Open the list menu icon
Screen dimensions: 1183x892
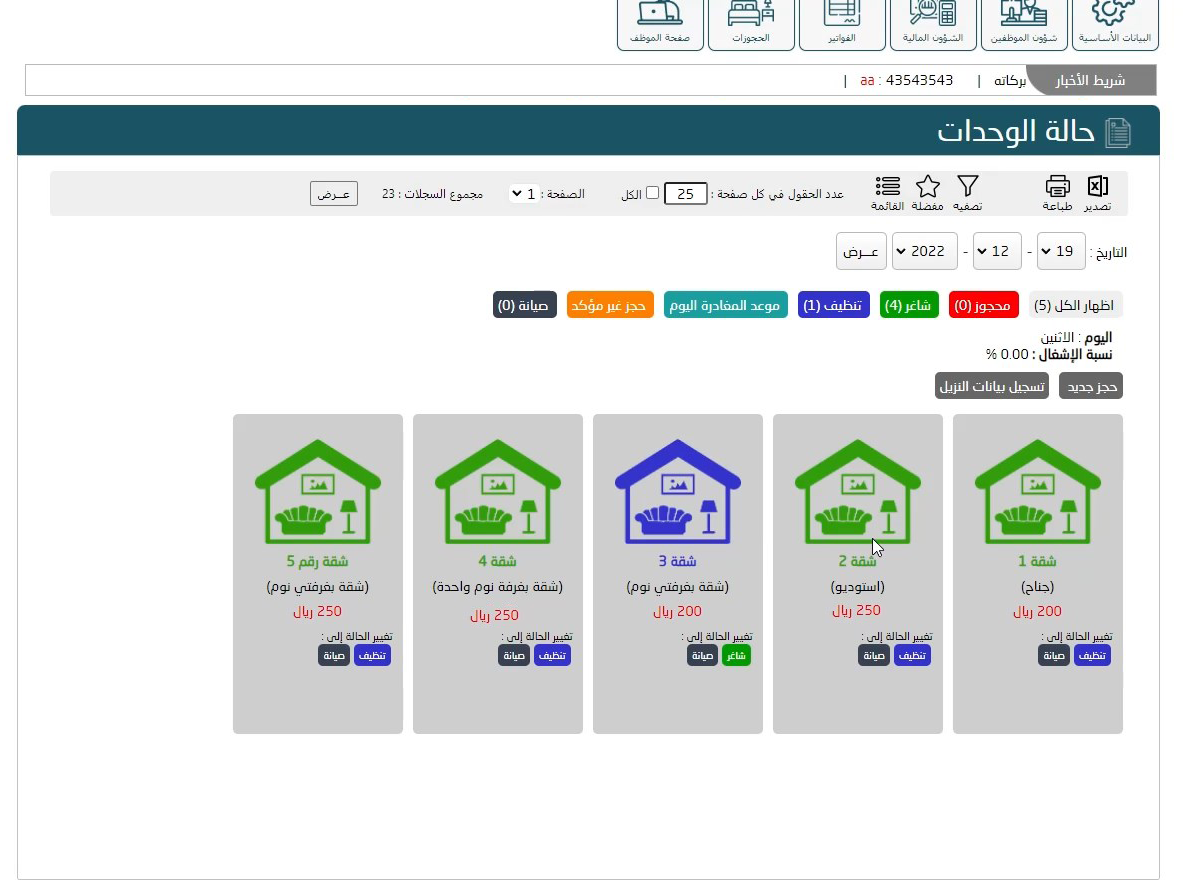[887, 186]
